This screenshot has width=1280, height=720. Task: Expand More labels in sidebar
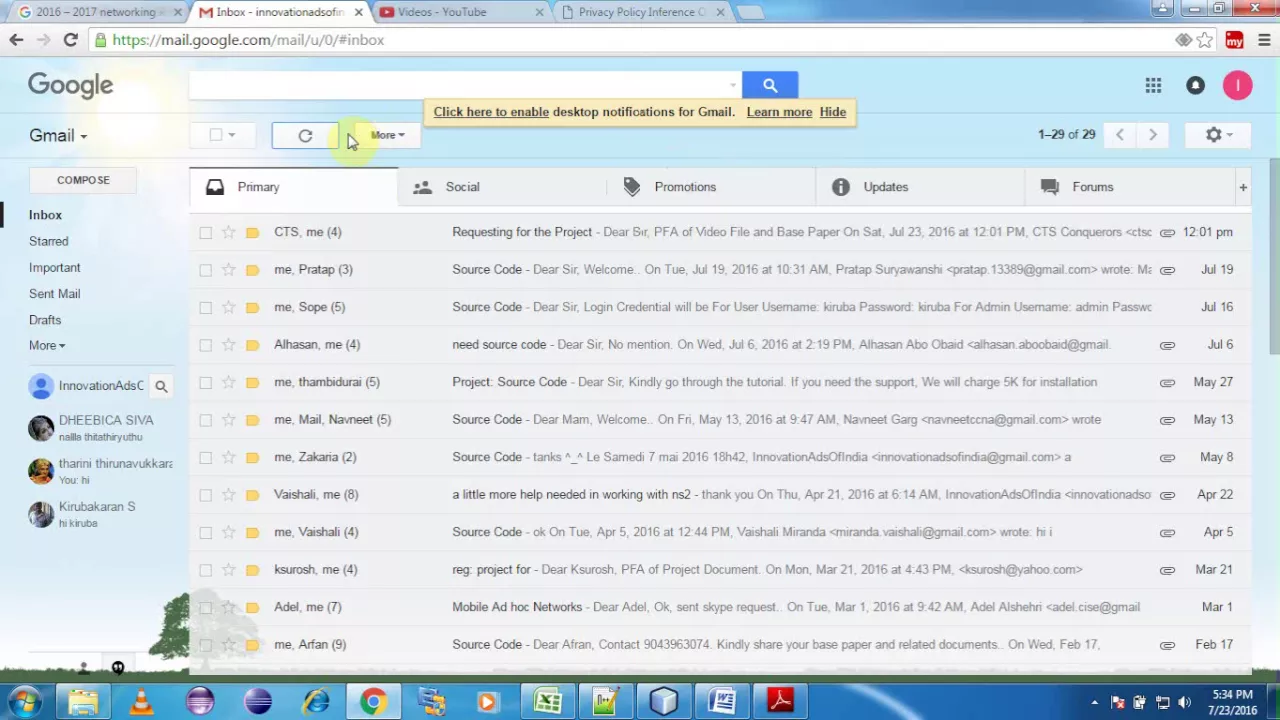(46, 346)
